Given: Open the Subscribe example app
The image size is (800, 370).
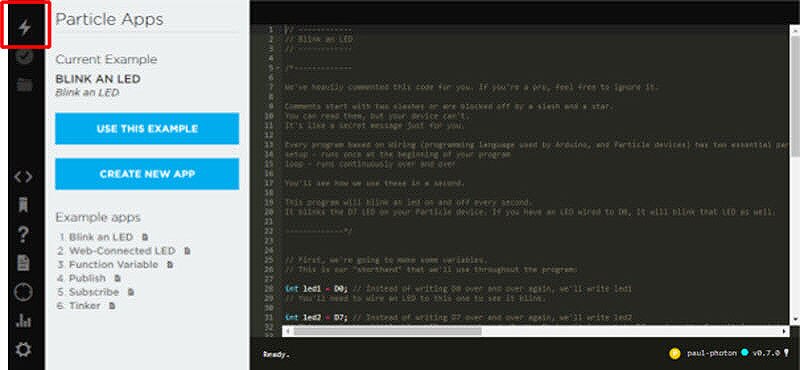Looking at the screenshot, I should (94, 292).
